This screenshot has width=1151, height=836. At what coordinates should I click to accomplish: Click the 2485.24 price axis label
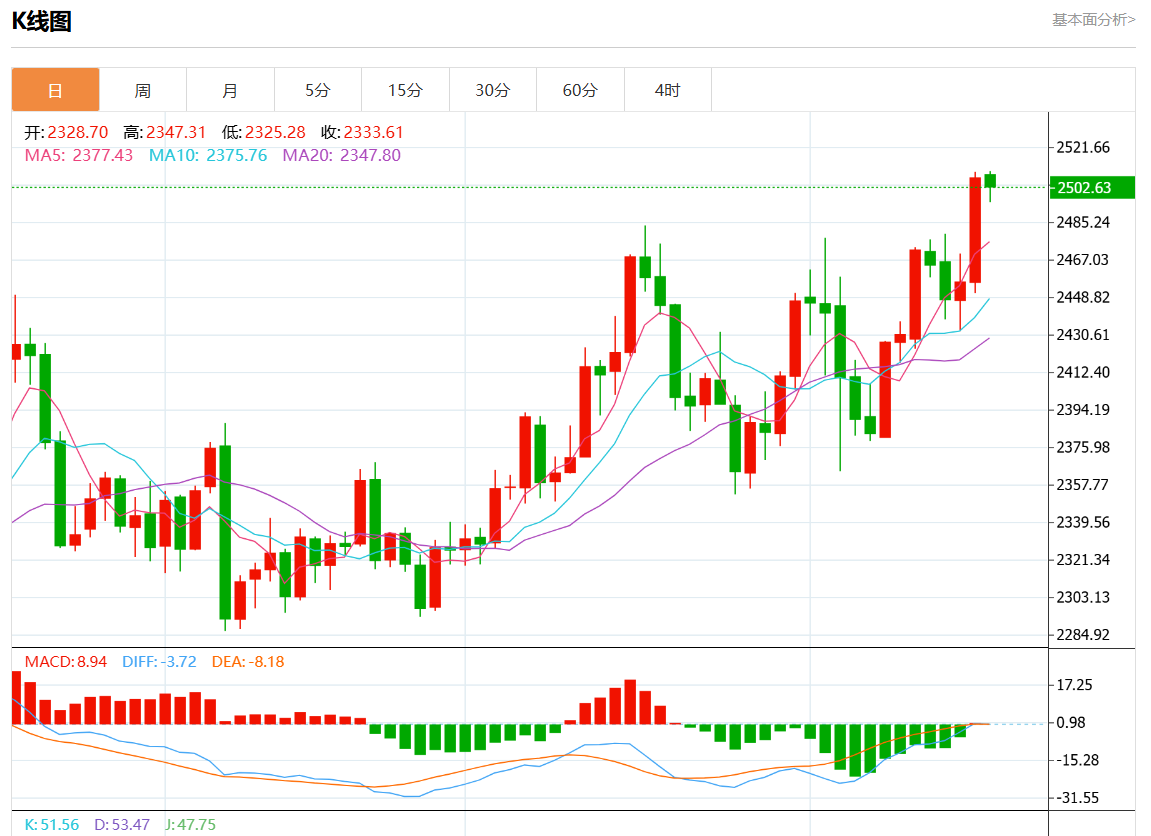1083,222
